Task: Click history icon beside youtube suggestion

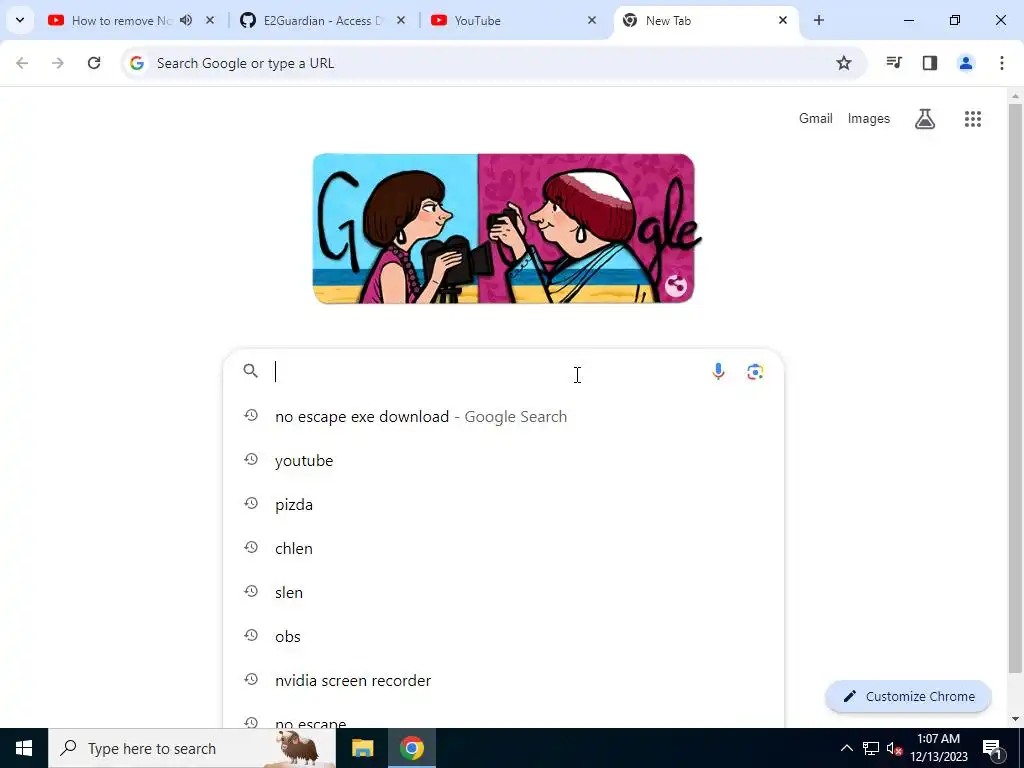Action: (x=251, y=459)
